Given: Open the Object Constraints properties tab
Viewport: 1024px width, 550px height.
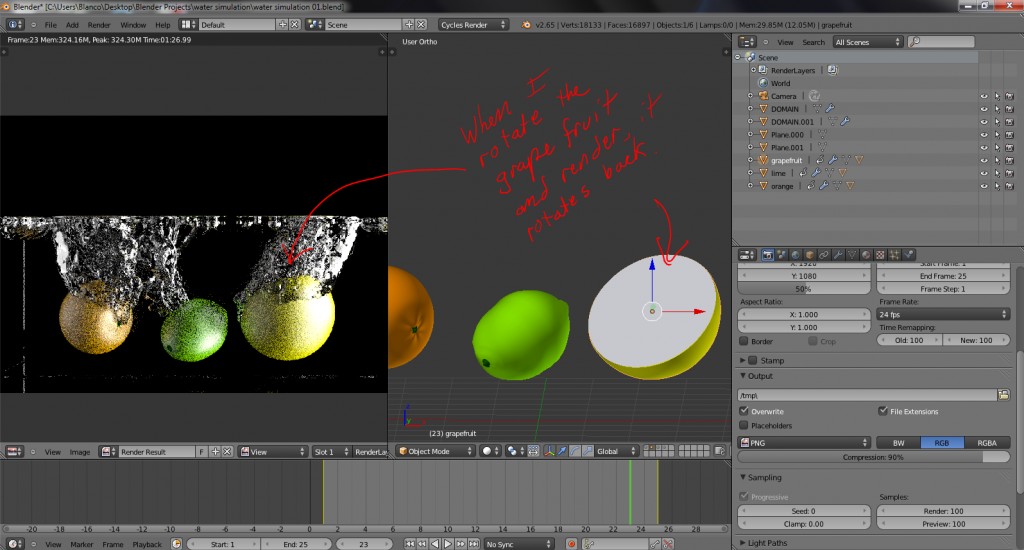Looking at the screenshot, I should coord(824,255).
